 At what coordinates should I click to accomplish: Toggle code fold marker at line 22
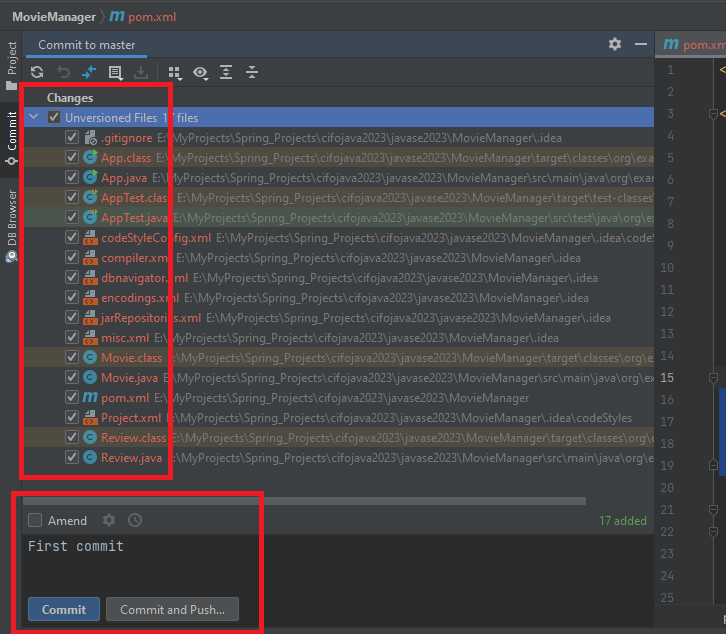click(x=713, y=532)
